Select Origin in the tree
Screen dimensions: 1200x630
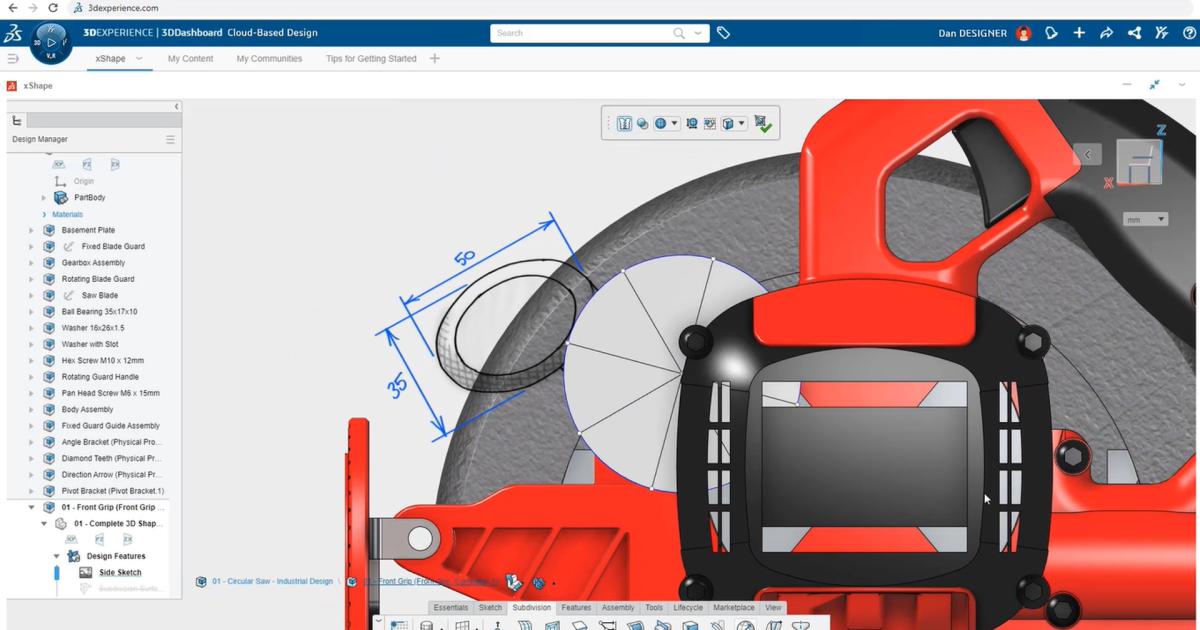pos(84,181)
